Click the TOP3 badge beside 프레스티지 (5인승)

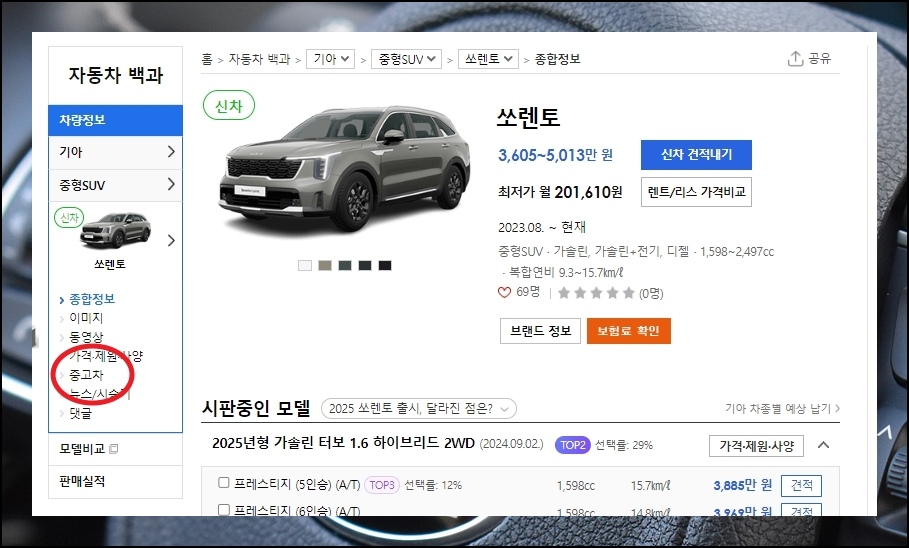pyautogui.click(x=381, y=485)
